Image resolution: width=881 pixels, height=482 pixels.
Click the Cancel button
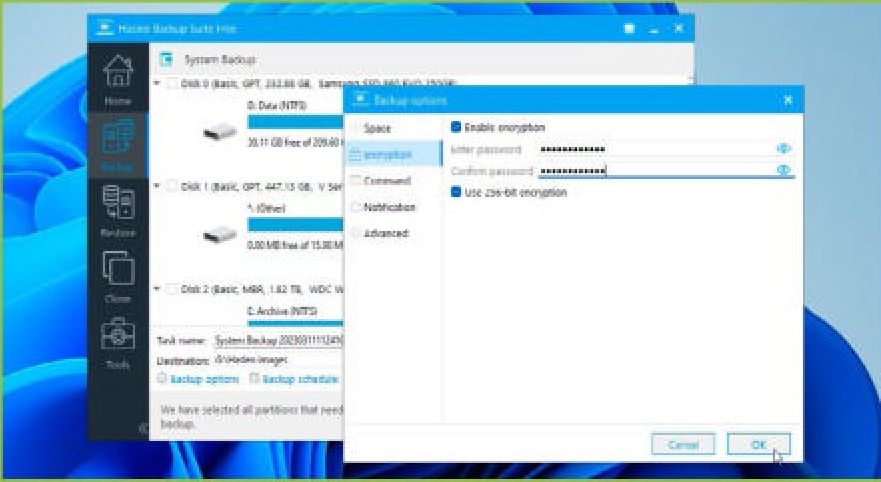(x=683, y=444)
